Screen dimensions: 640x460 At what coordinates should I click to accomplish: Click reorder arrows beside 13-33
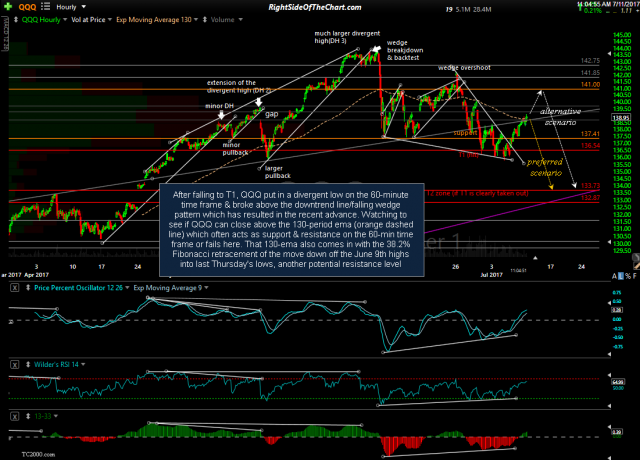28,416
